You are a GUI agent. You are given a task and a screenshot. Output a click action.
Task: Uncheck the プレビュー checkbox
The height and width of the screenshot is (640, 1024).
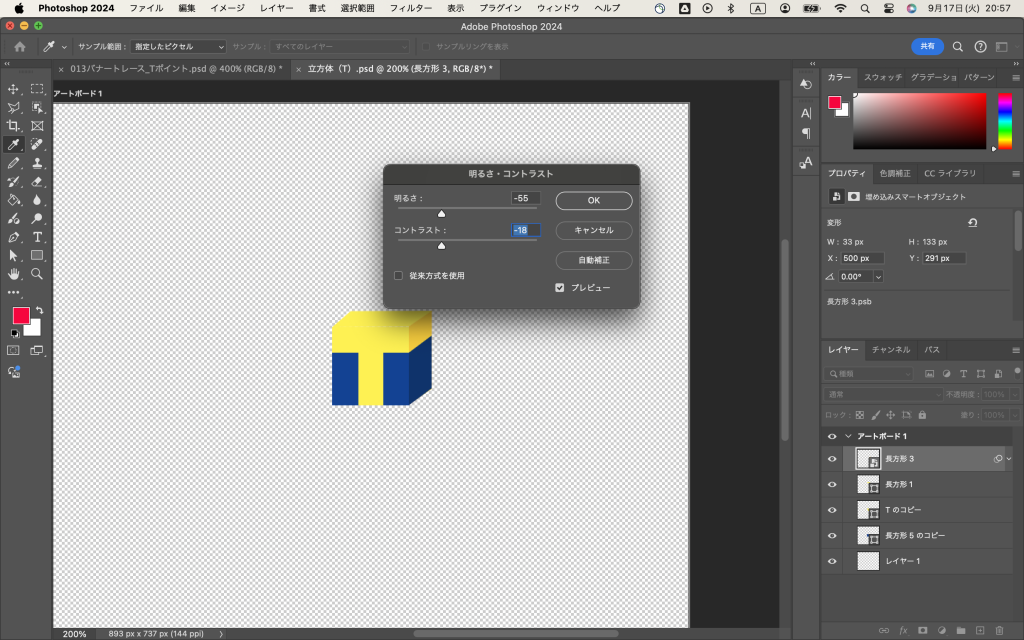tap(560, 287)
